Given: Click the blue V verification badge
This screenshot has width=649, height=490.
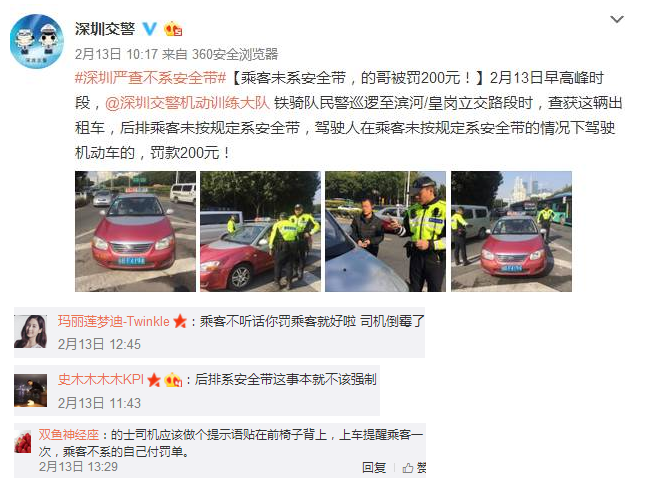Looking at the screenshot, I should (x=150, y=29).
